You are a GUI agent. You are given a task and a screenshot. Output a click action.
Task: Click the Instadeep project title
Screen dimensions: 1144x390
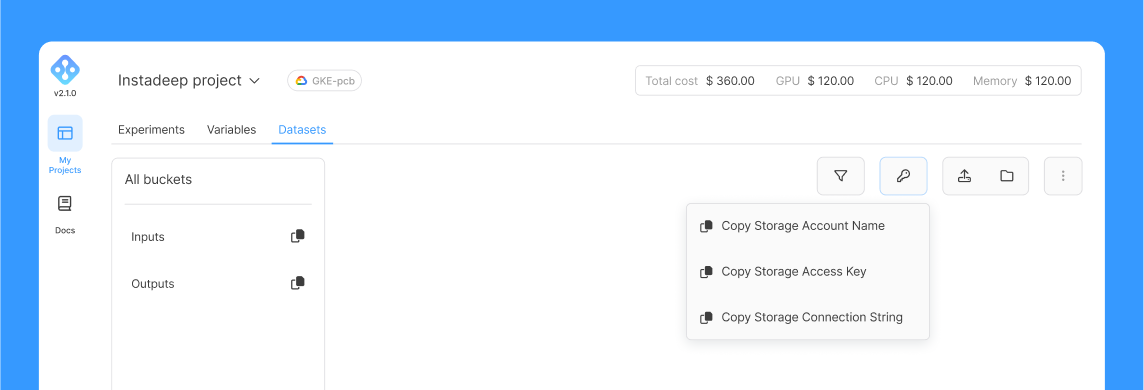(179, 80)
